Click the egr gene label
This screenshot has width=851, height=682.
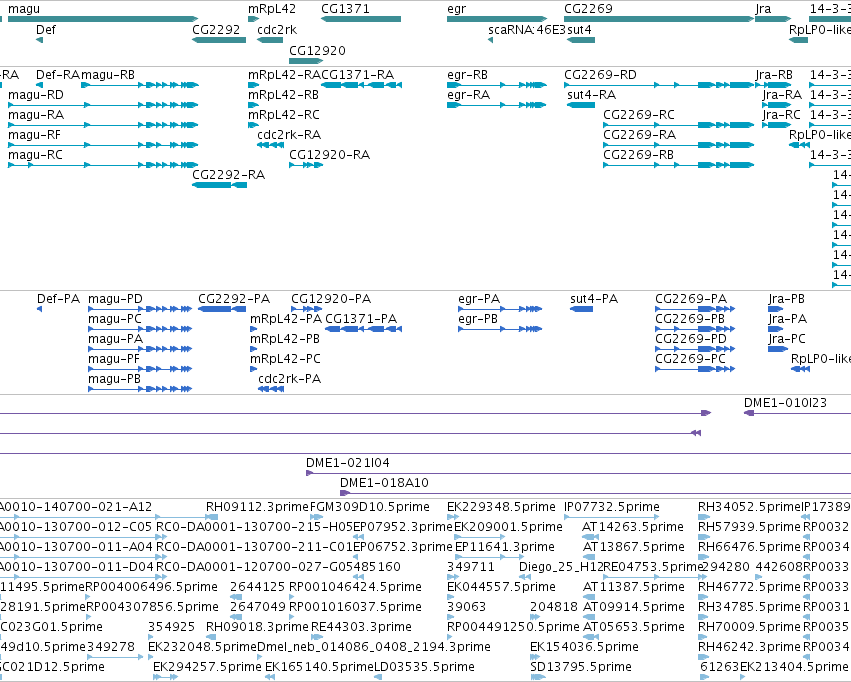click(456, 9)
